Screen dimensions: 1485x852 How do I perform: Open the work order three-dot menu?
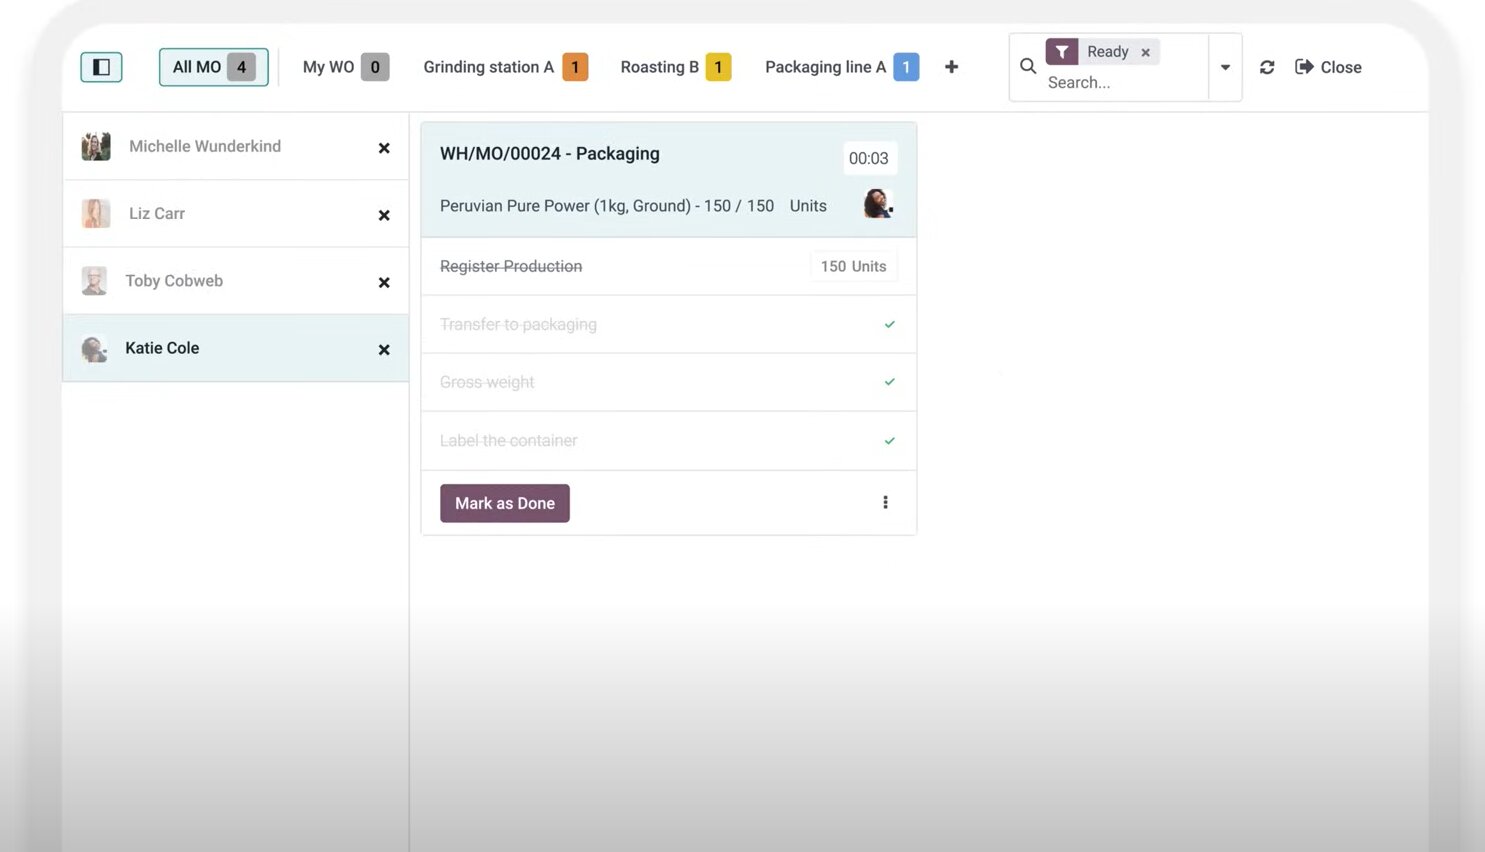pos(885,503)
